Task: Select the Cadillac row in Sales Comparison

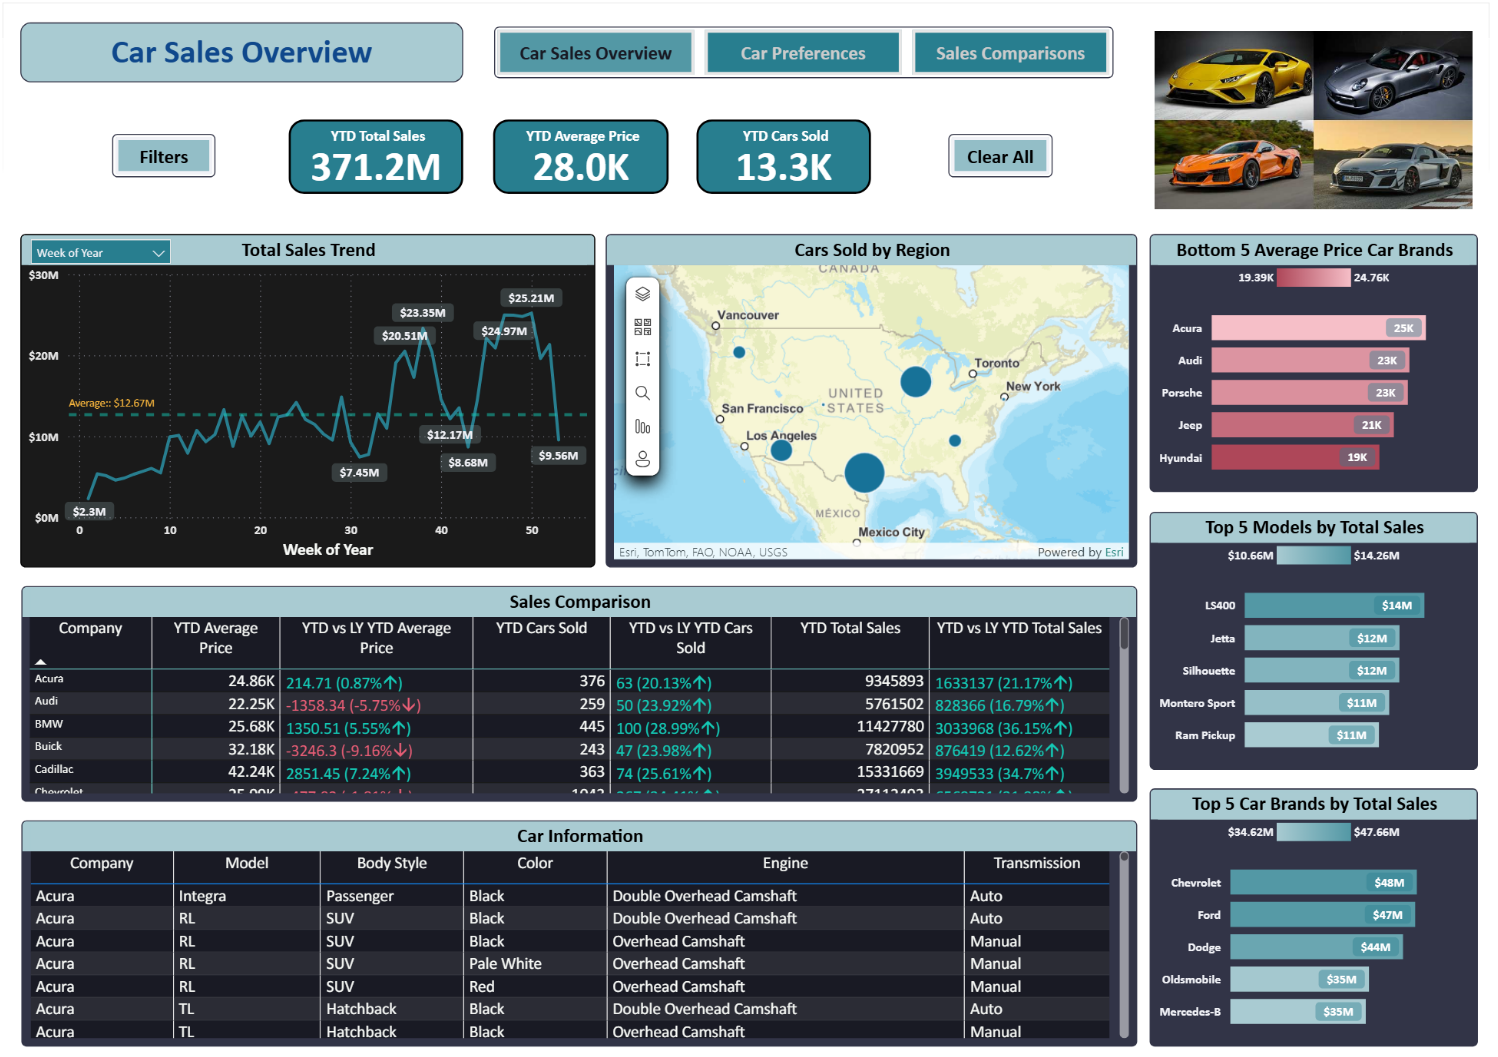Action: point(570,771)
